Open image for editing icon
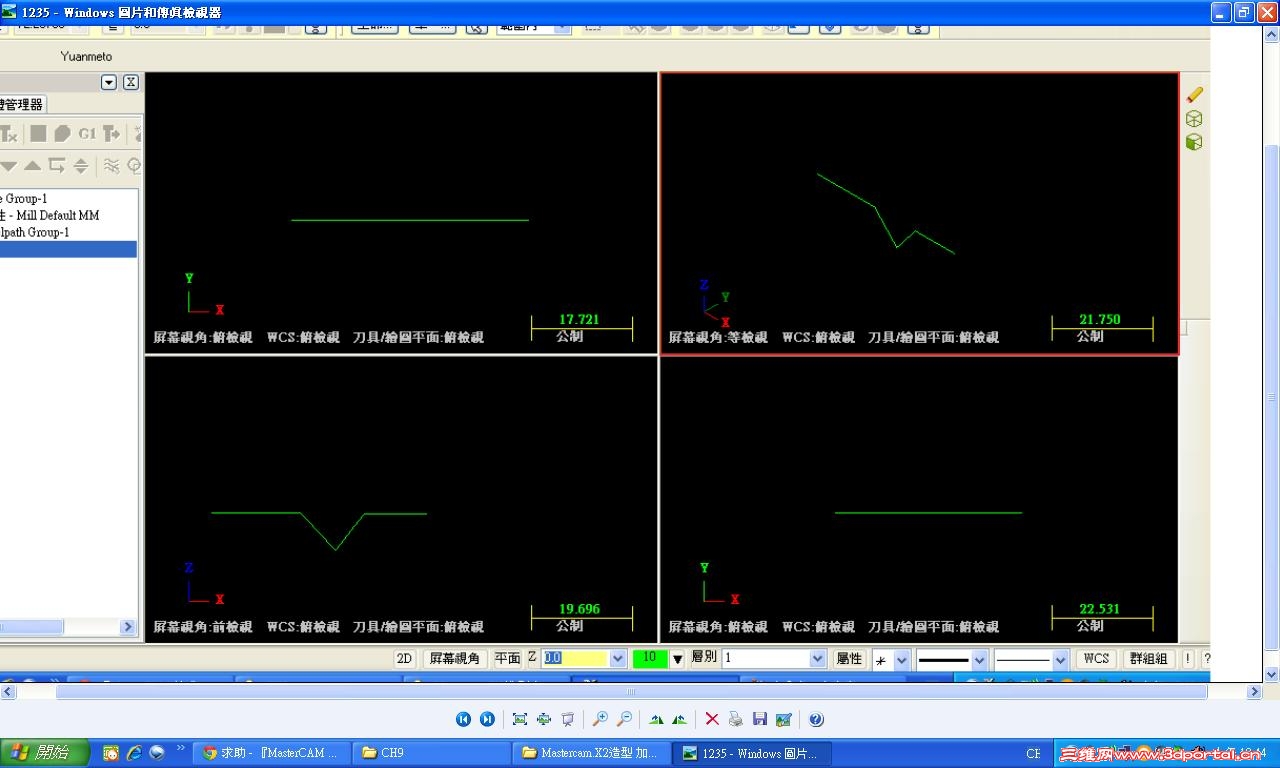 coord(784,719)
